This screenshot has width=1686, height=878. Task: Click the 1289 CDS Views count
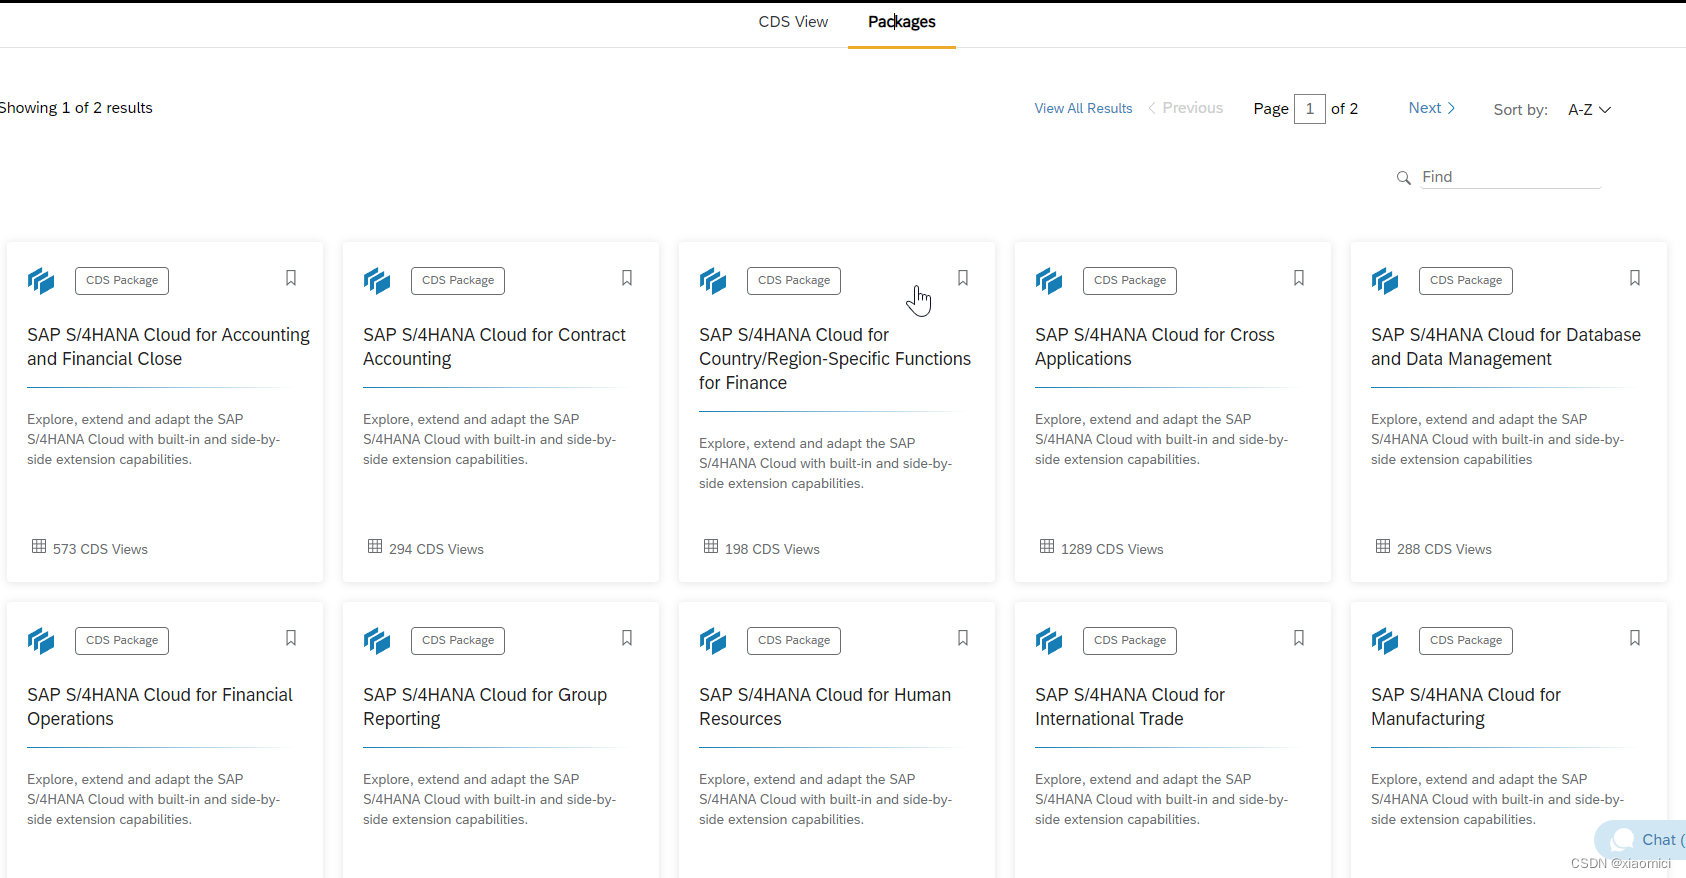(1112, 549)
